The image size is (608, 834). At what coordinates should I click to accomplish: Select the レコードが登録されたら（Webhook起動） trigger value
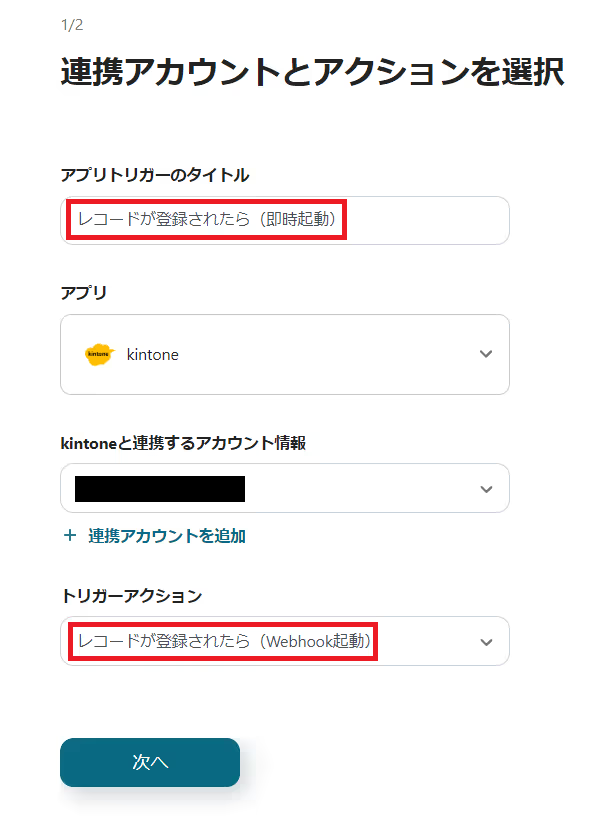tap(224, 642)
